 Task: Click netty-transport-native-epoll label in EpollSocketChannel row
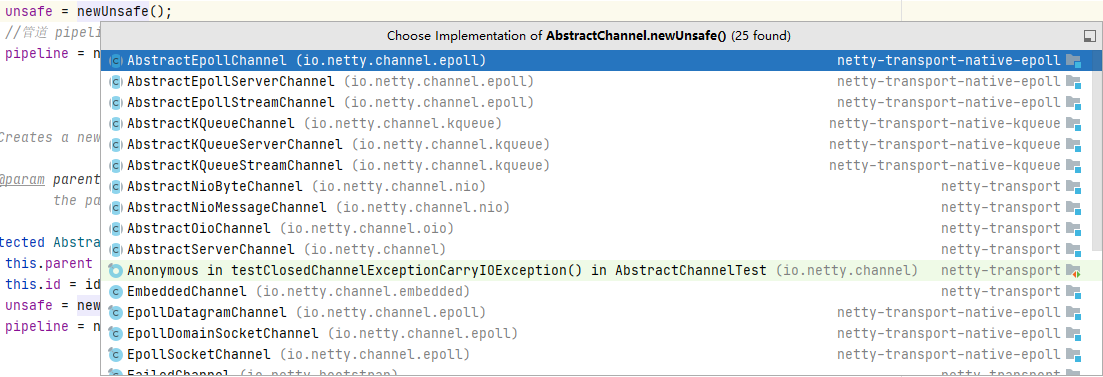(948, 354)
